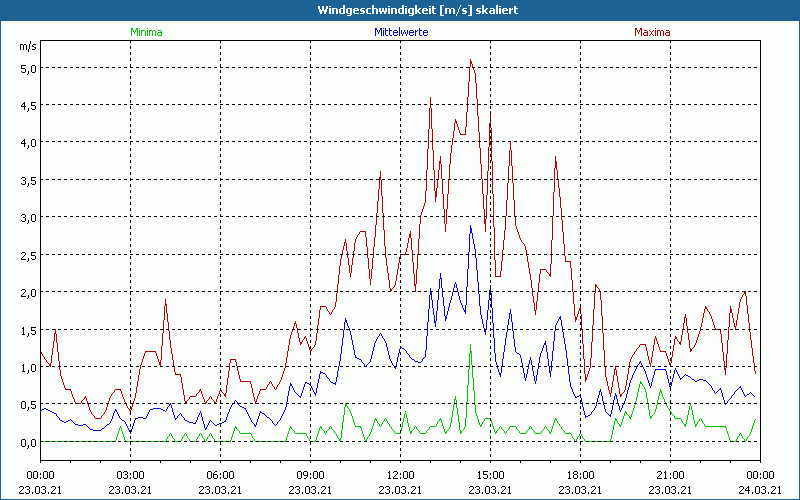Click the blue Mittelwerte peak near 14:20

(x=470, y=226)
